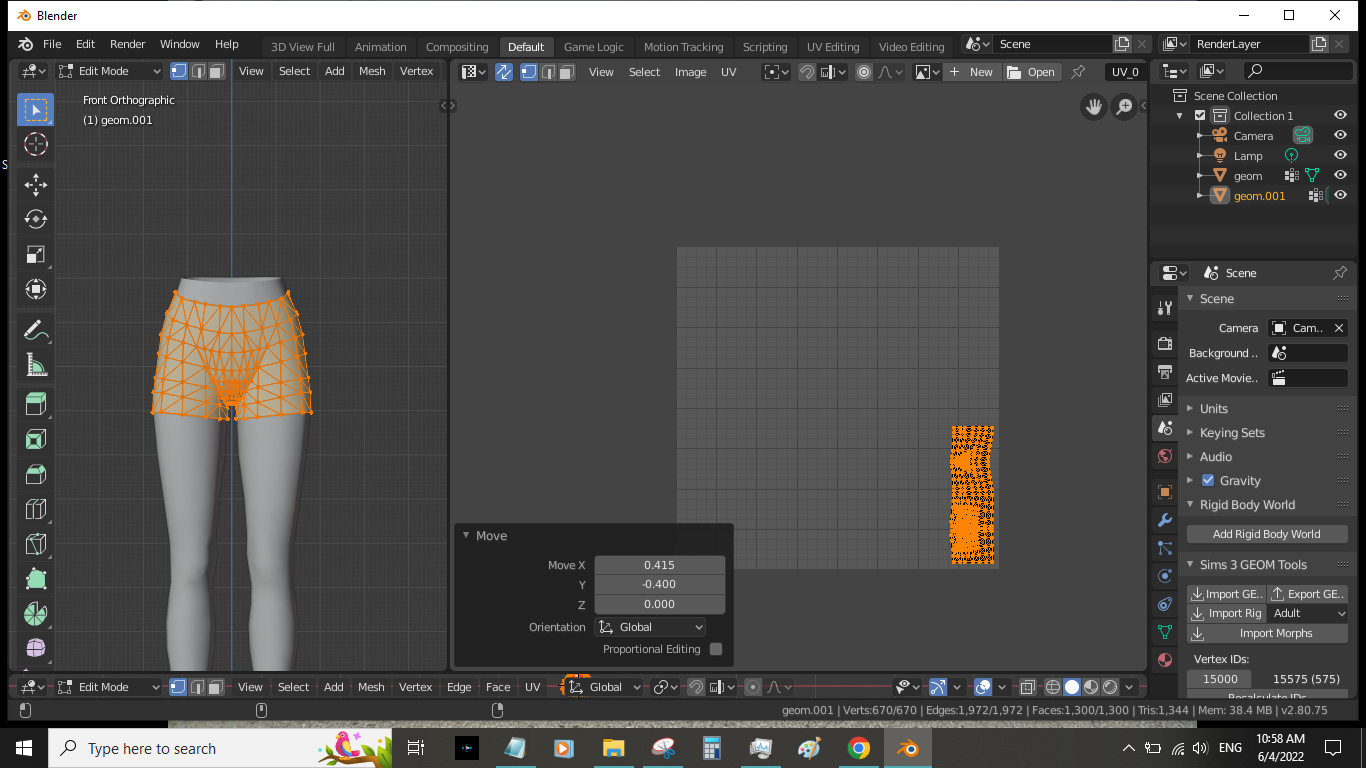Click Add Rigid Body World button

click(1266, 534)
